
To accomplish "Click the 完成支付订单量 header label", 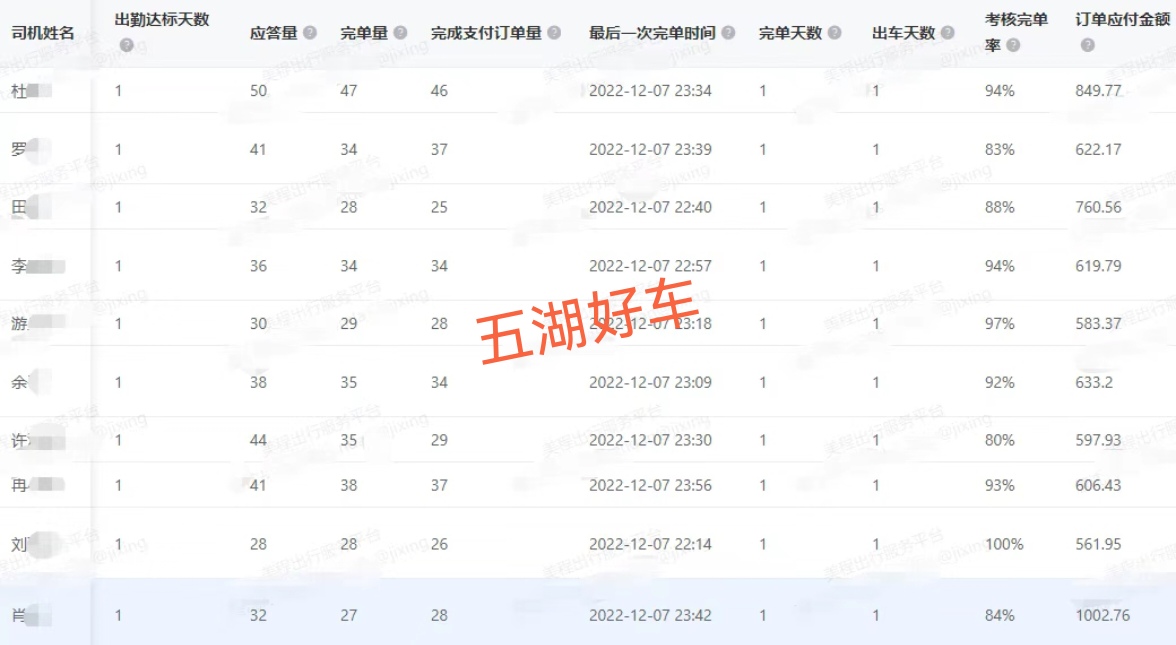I will coord(486,33).
